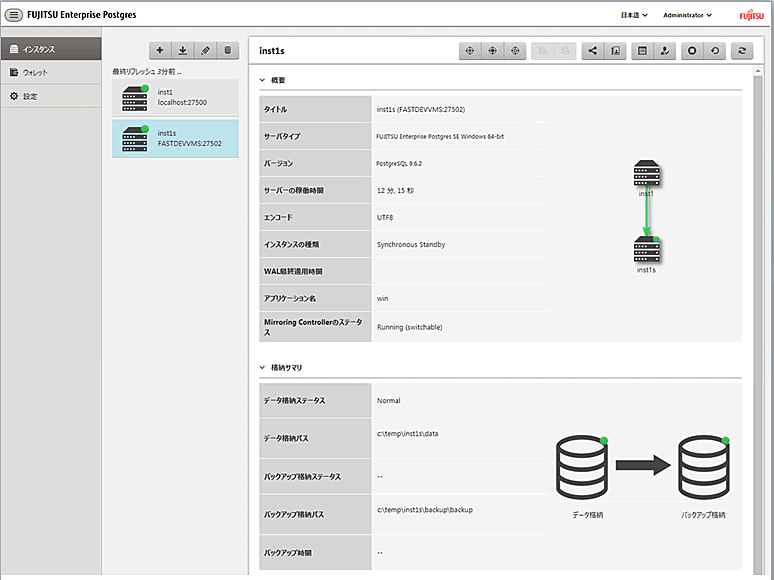The width and height of the screenshot is (774, 580).
Task: Click the データ格納 database cylinder icon
Action: (582, 467)
